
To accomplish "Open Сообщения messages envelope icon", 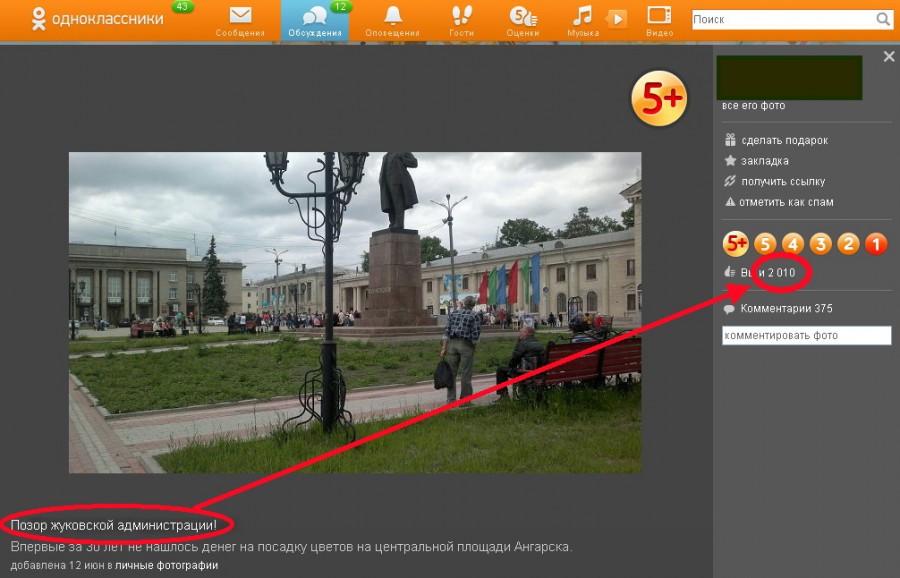I will [x=240, y=16].
